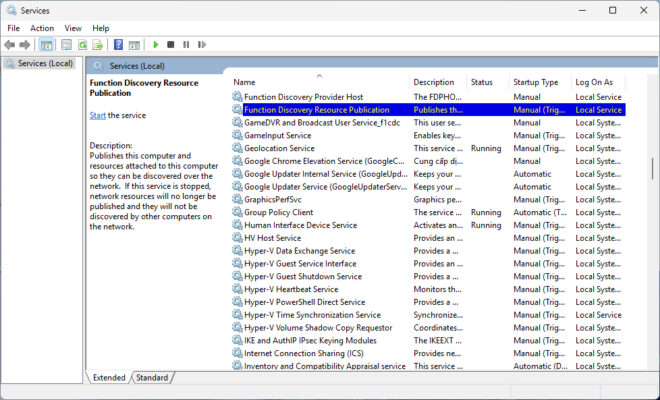660x400 pixels.
Task: Select the Geolocation Service row
Action: click(279, 148)
